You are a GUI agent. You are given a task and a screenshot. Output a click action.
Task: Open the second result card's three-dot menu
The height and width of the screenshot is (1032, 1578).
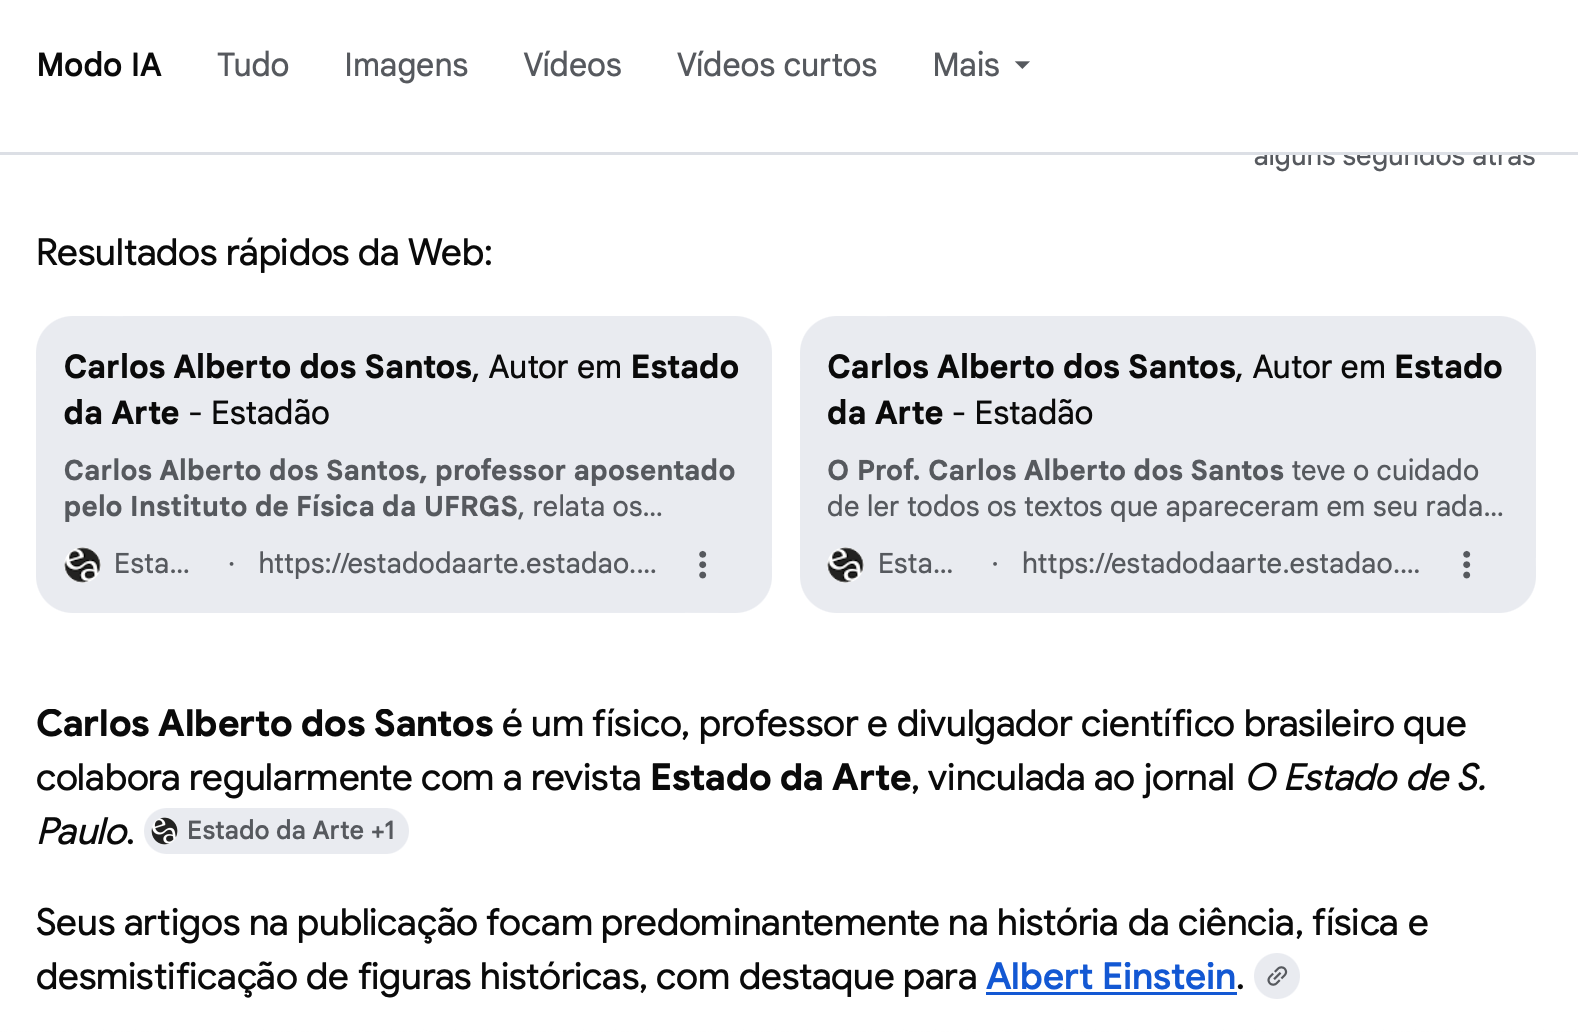pyautogui.click(x=1466, y=565)
